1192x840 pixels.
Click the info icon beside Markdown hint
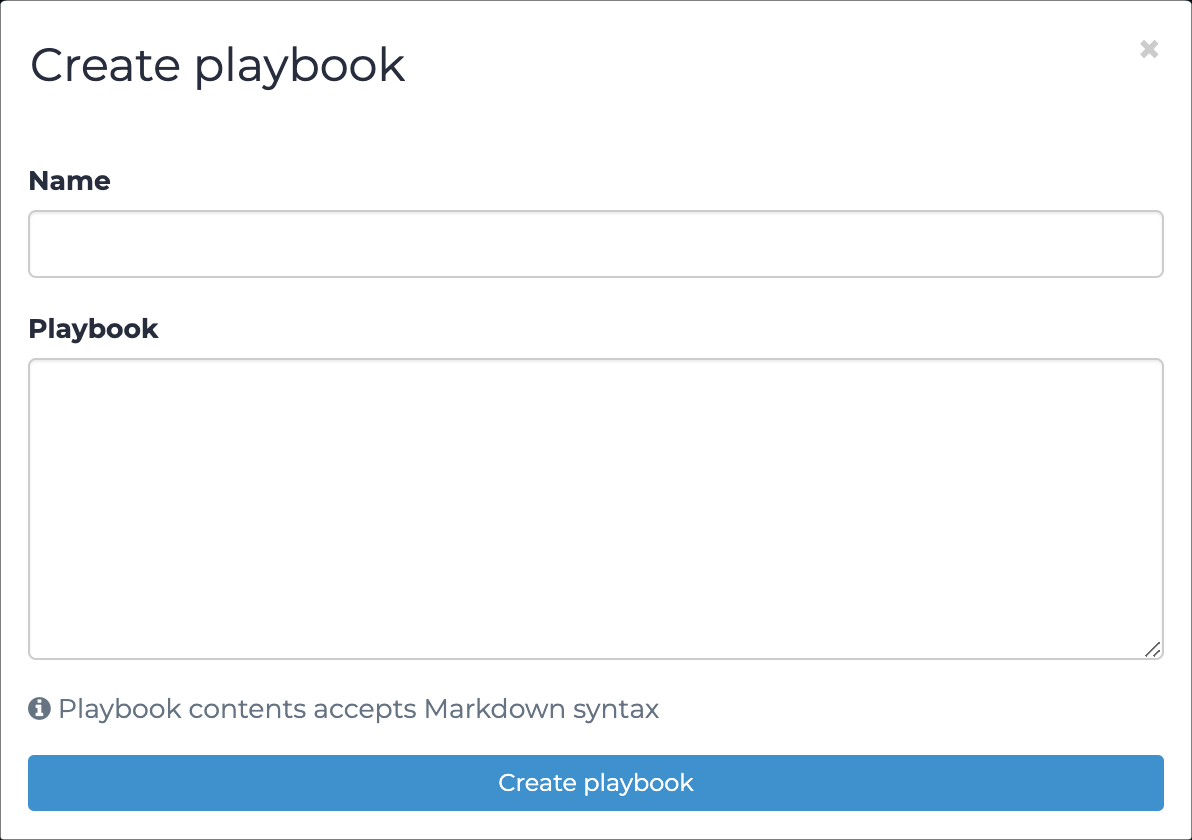click(40, 708)
